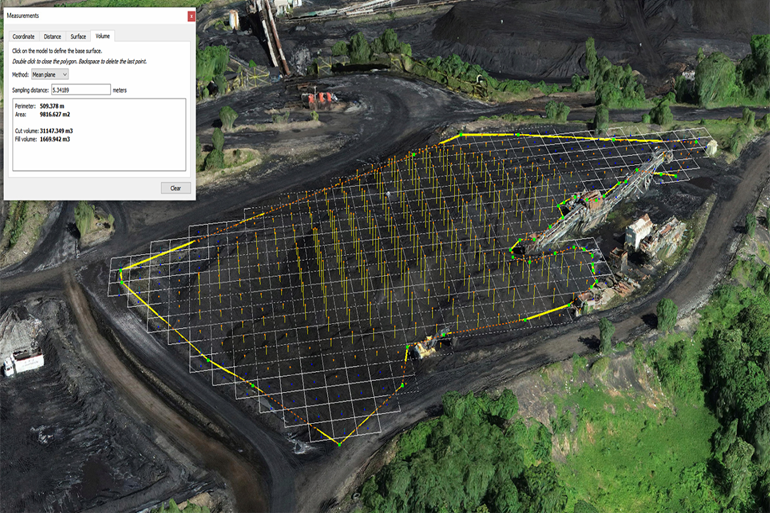Click the Fill volume result value
Screen dimensions: 770x513
pyautogui.click(x=55, y=139)
